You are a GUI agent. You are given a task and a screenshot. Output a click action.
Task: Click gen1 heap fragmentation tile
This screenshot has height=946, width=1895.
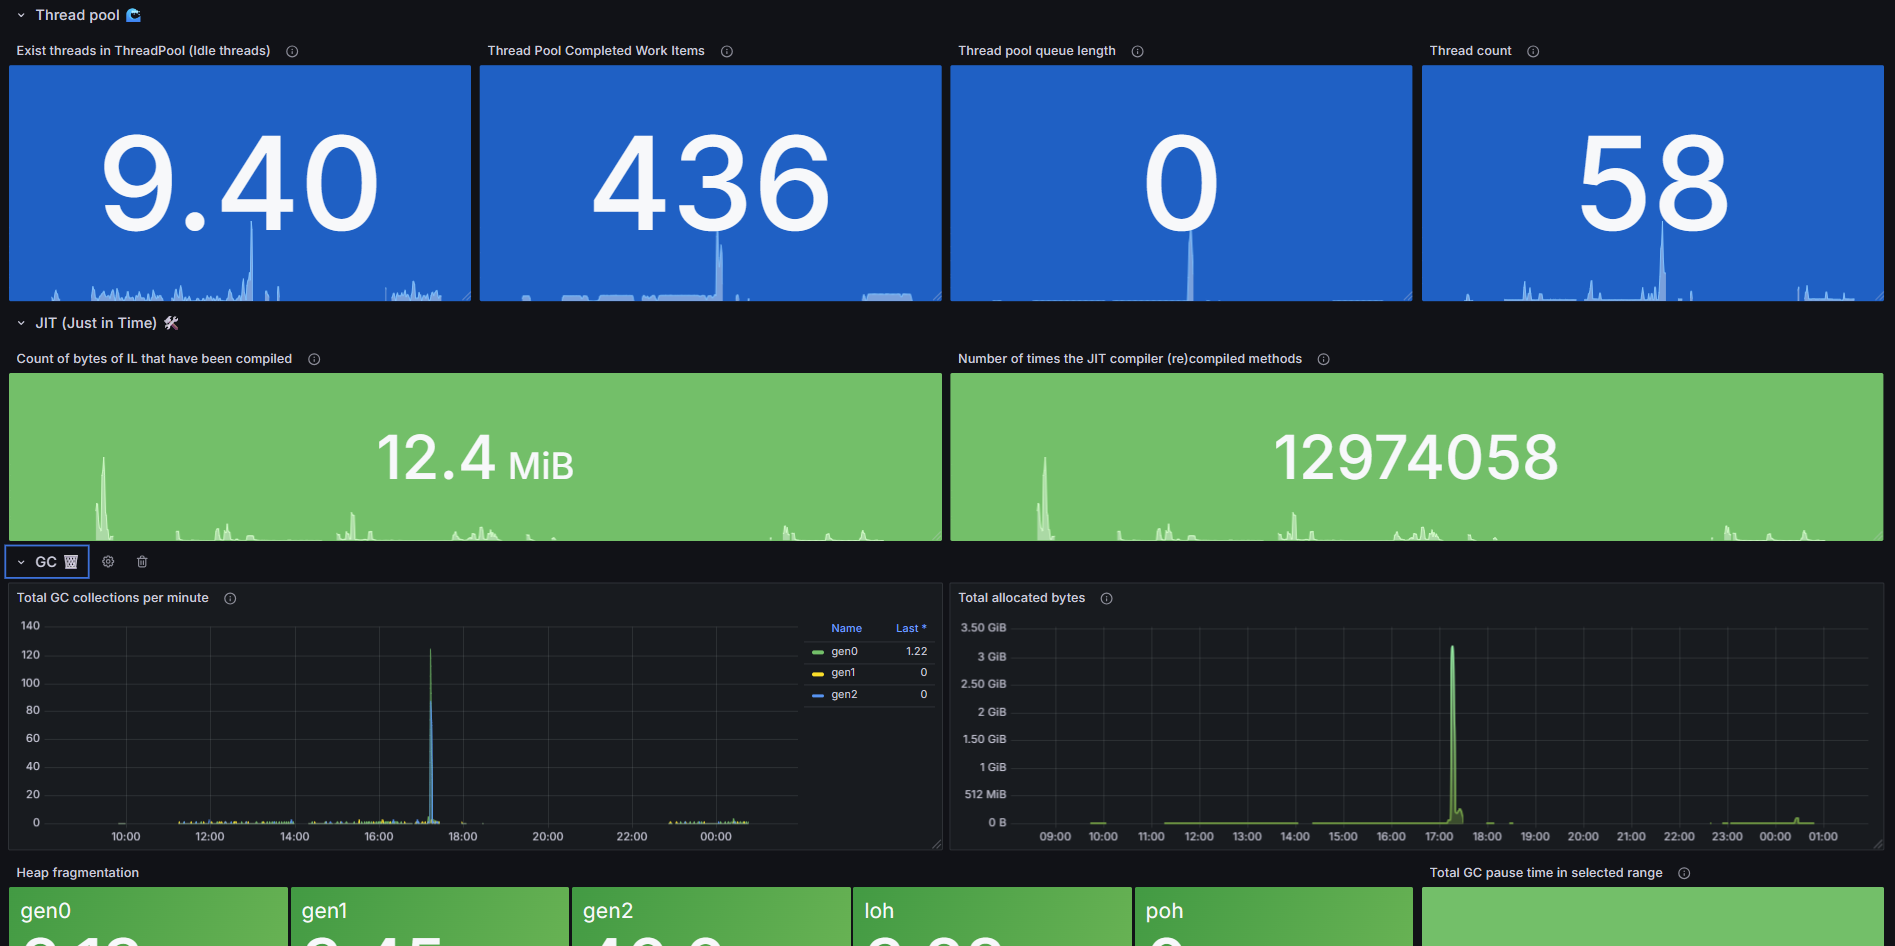tap(430, 916)
